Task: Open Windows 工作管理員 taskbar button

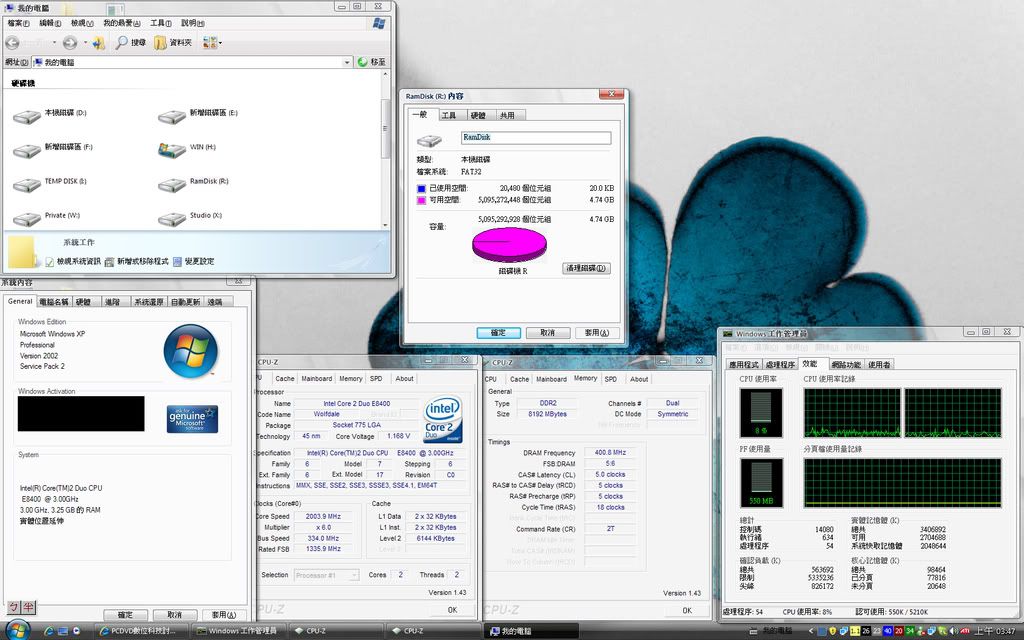Action: click(240, 631)
